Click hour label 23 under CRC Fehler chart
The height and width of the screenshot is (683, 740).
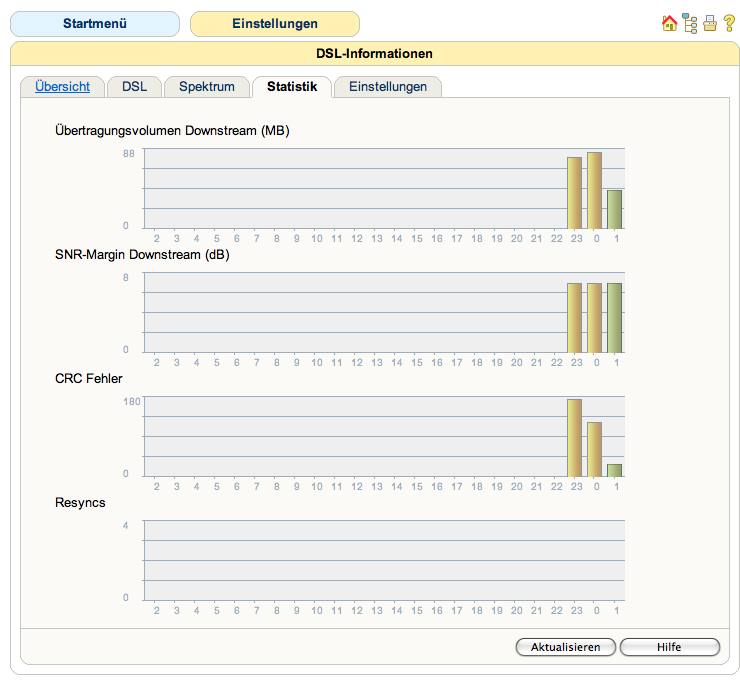pyautogui.click(x=577, y=487)
